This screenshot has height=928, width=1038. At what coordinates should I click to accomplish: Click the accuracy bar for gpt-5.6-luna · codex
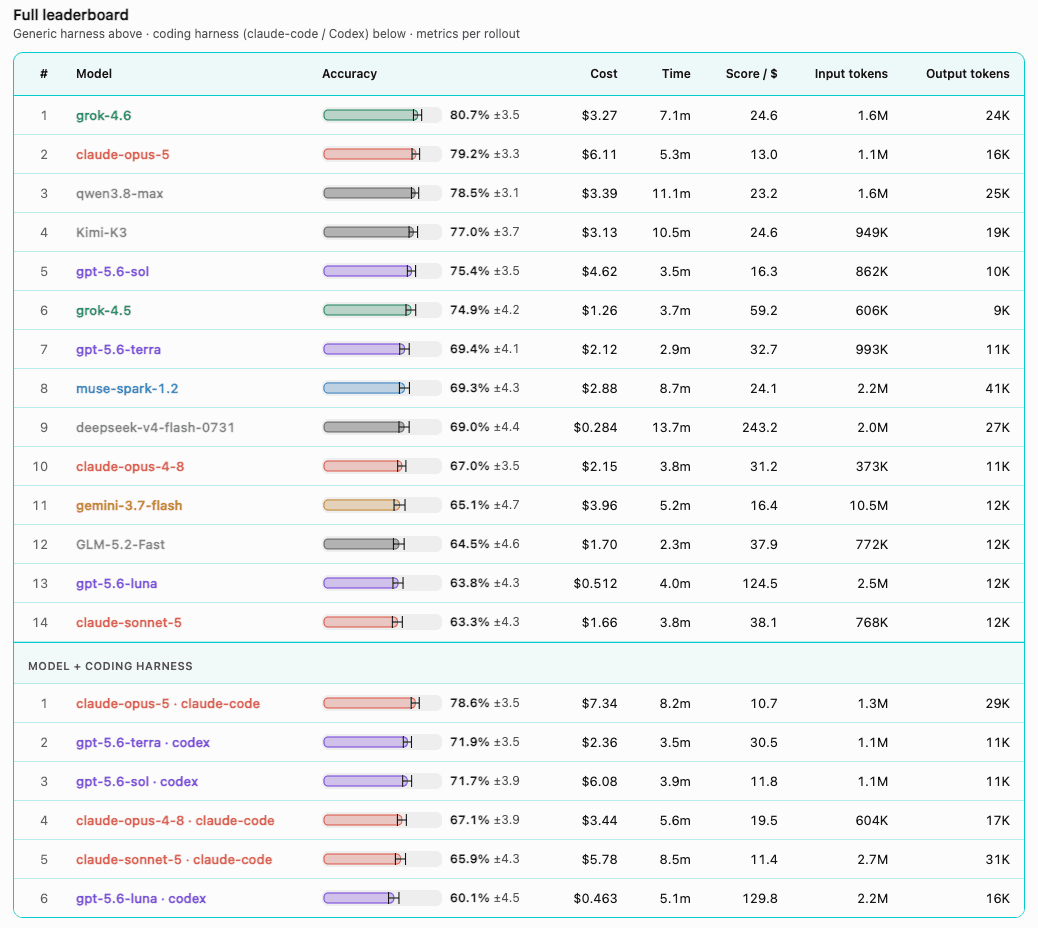382,900
